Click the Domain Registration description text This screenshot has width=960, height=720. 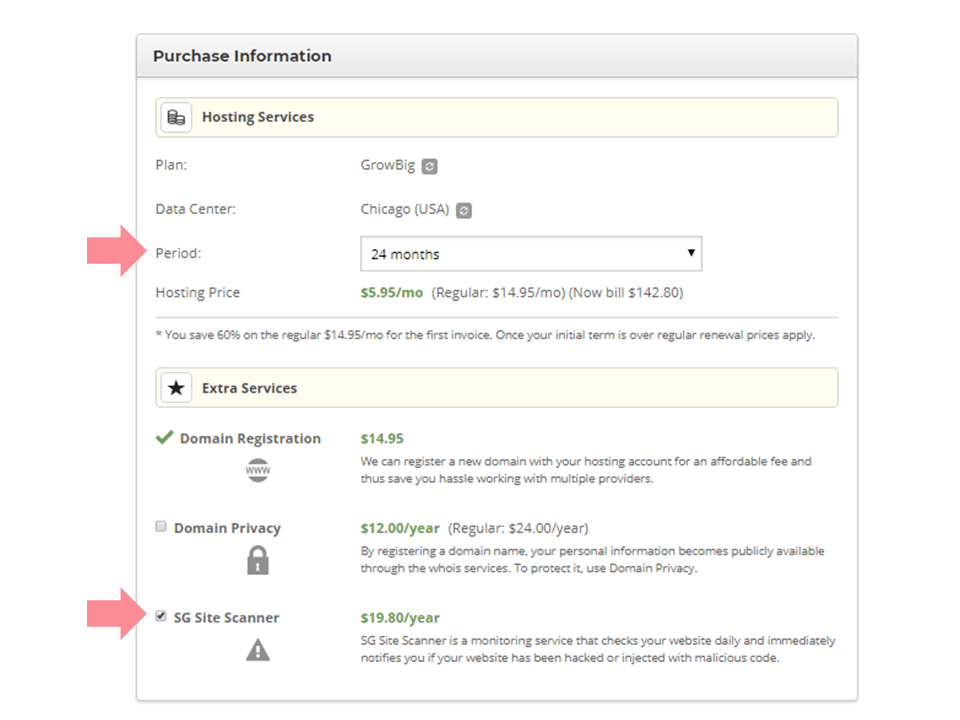coord(586,470)
